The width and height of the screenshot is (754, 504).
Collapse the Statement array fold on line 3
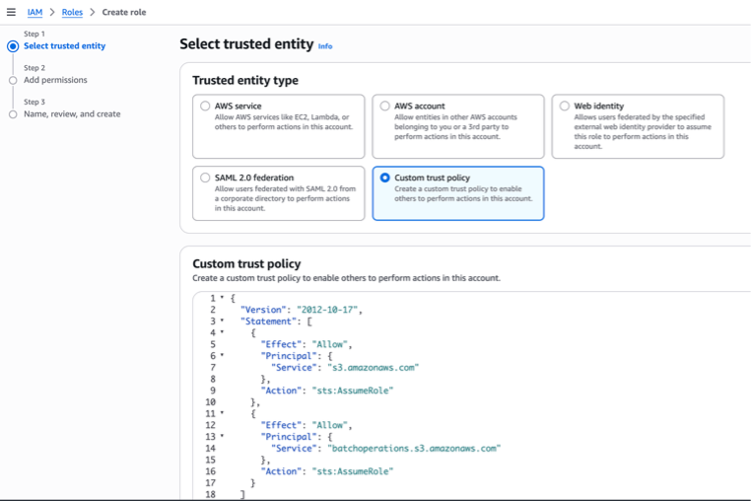(x=222, y=321)
